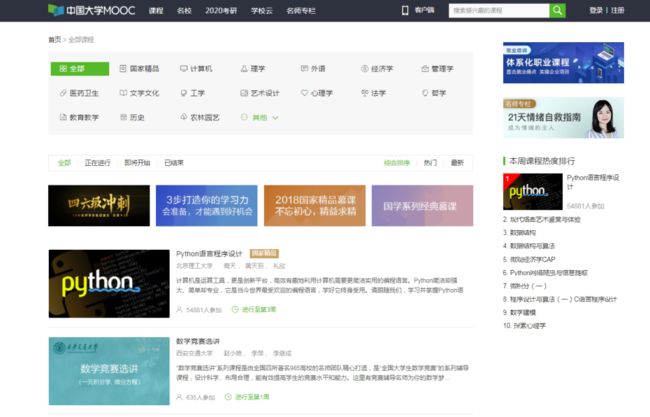The width and height of the screenshot is (650, 417).
Task: Select the 已结束 status filter tab
Action: pyautogui.click(x=174, y=163)
